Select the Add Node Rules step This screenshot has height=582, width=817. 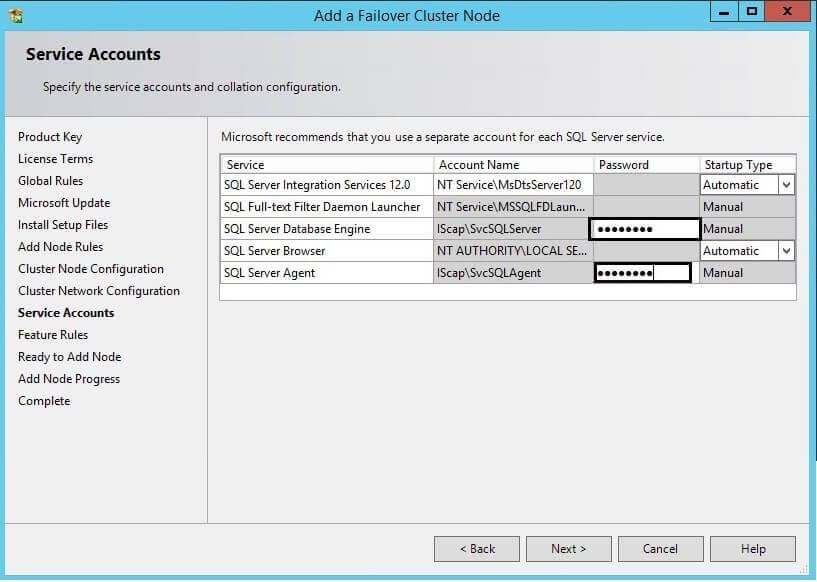tap(60, 247)
